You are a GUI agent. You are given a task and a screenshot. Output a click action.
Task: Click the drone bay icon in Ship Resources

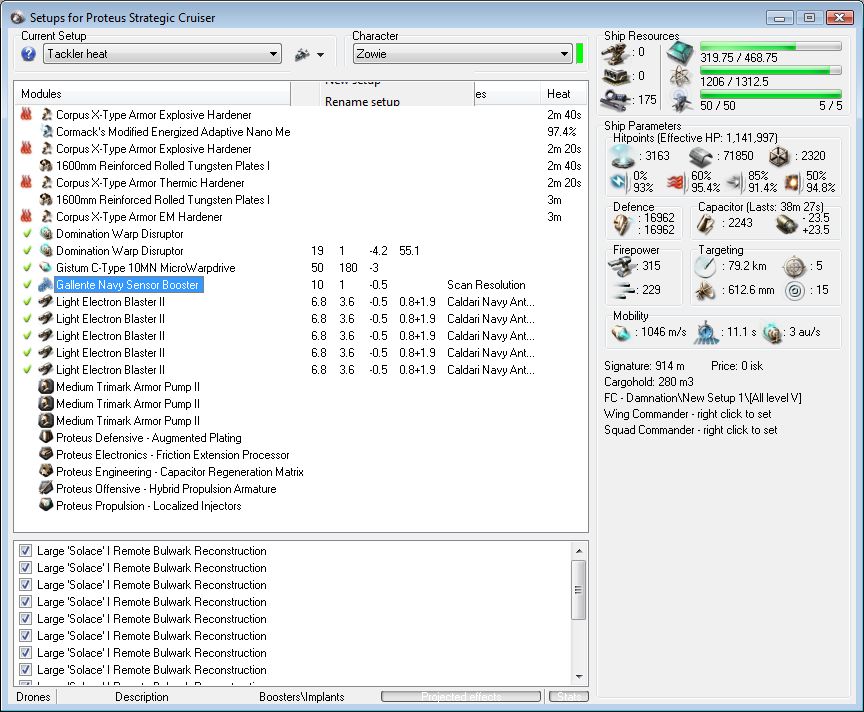(682, 101)
